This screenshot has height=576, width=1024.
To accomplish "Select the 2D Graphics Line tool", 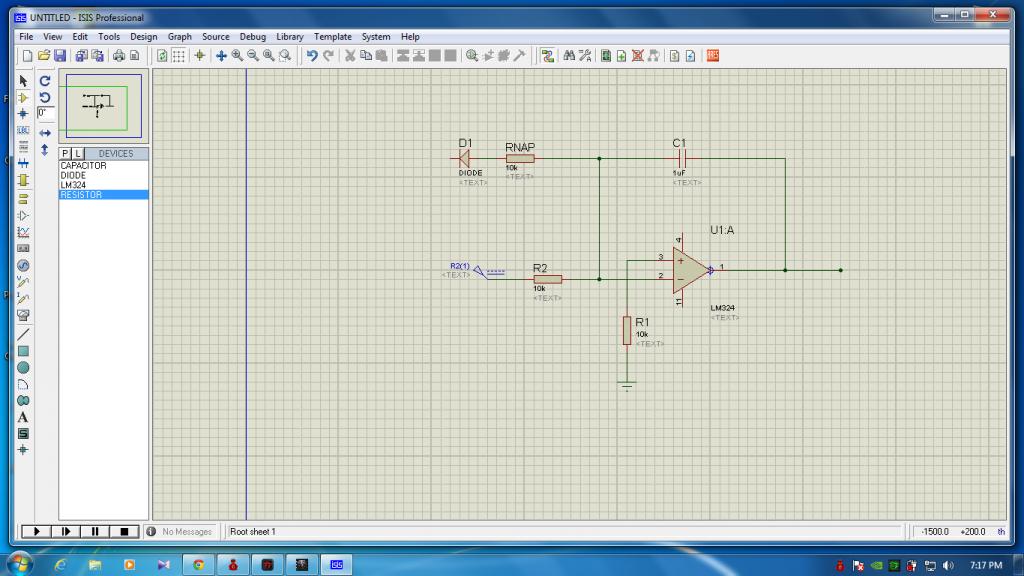I will click(x=23, y=333).
